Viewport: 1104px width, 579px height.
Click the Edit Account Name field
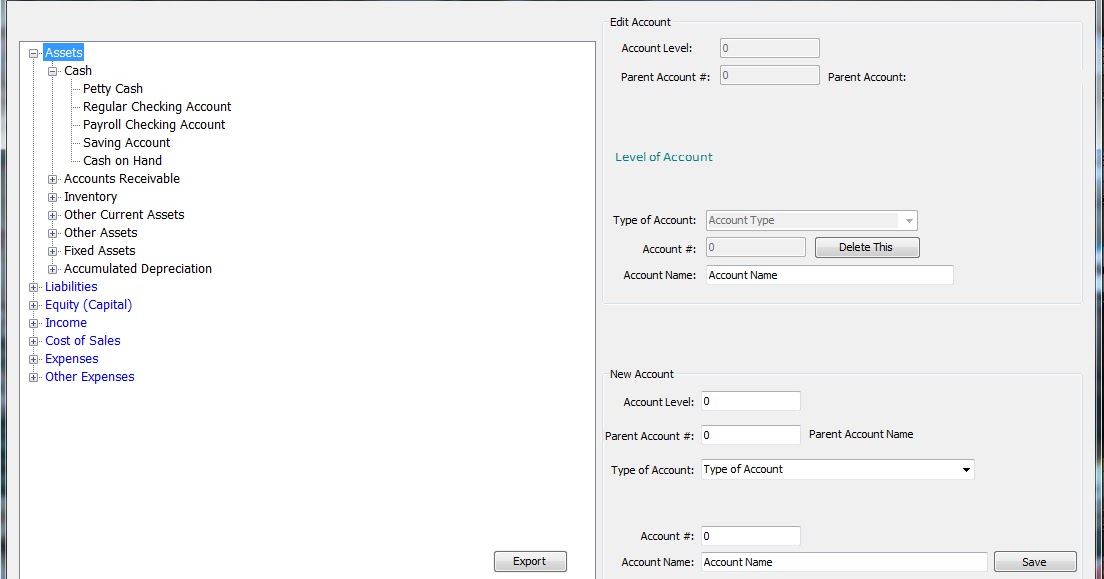[829, 275]
